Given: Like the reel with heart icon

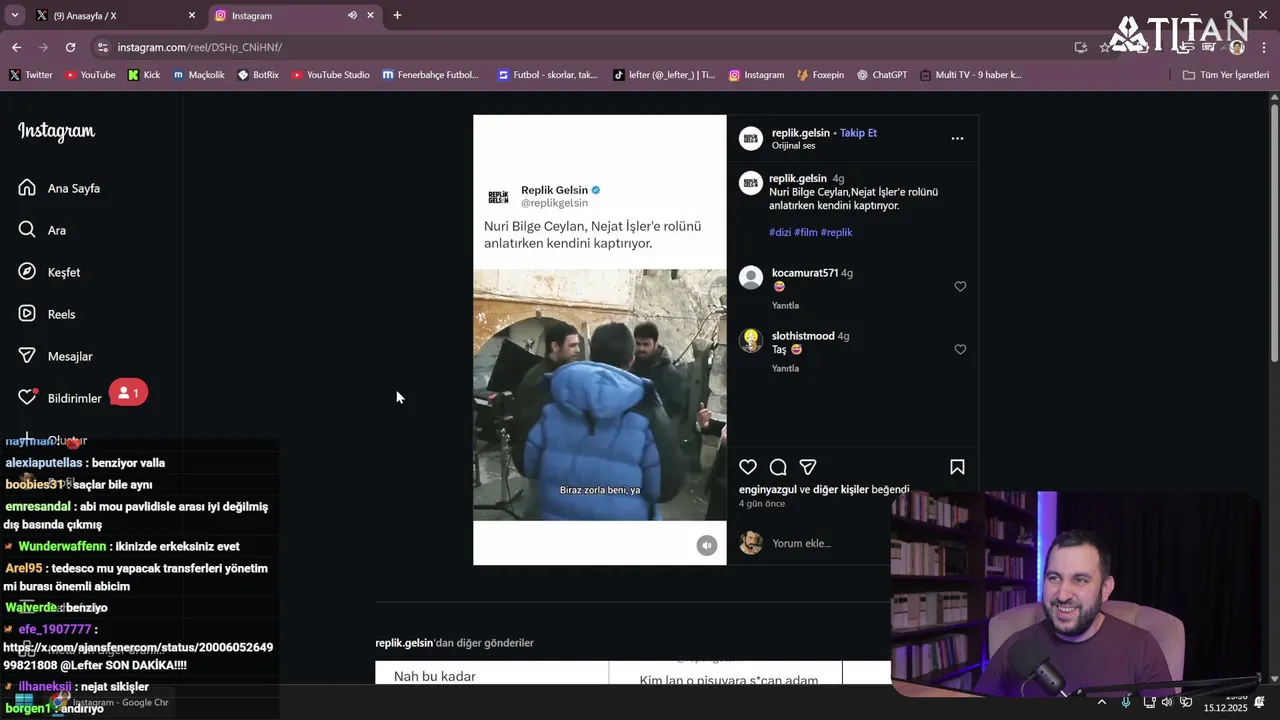Looking at the screenshot, I should coord(748,467).
